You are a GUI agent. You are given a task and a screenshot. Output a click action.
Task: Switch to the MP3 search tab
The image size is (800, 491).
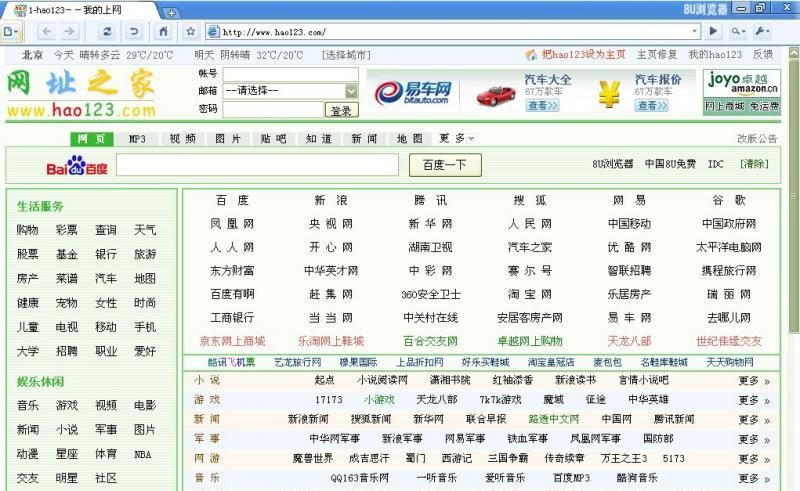click(137, 139)
